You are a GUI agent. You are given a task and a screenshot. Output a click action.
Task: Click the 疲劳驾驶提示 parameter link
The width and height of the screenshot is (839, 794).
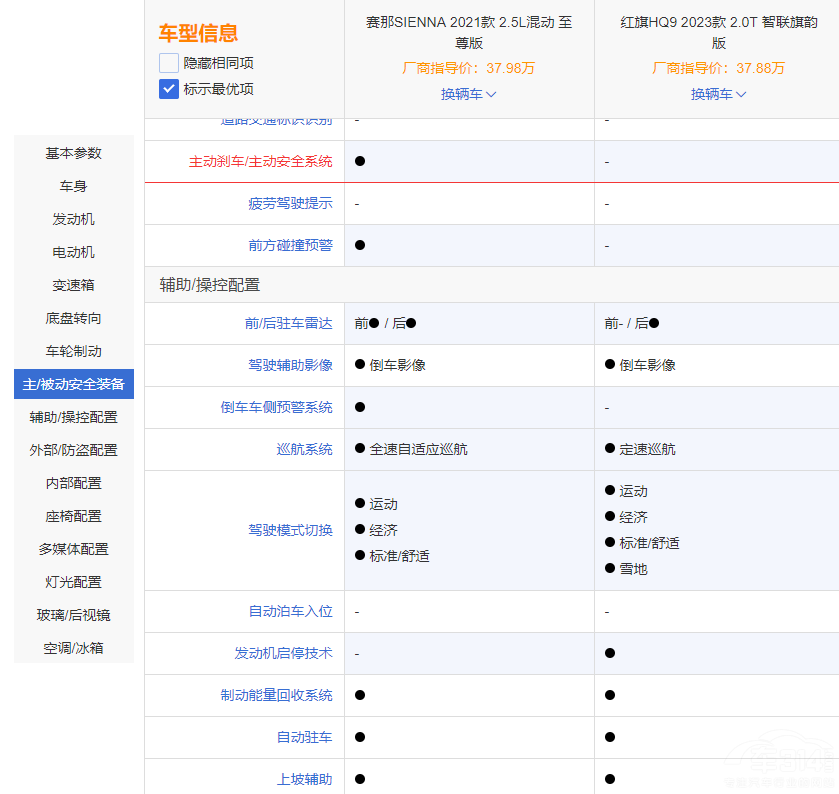(x=290, y=203)
